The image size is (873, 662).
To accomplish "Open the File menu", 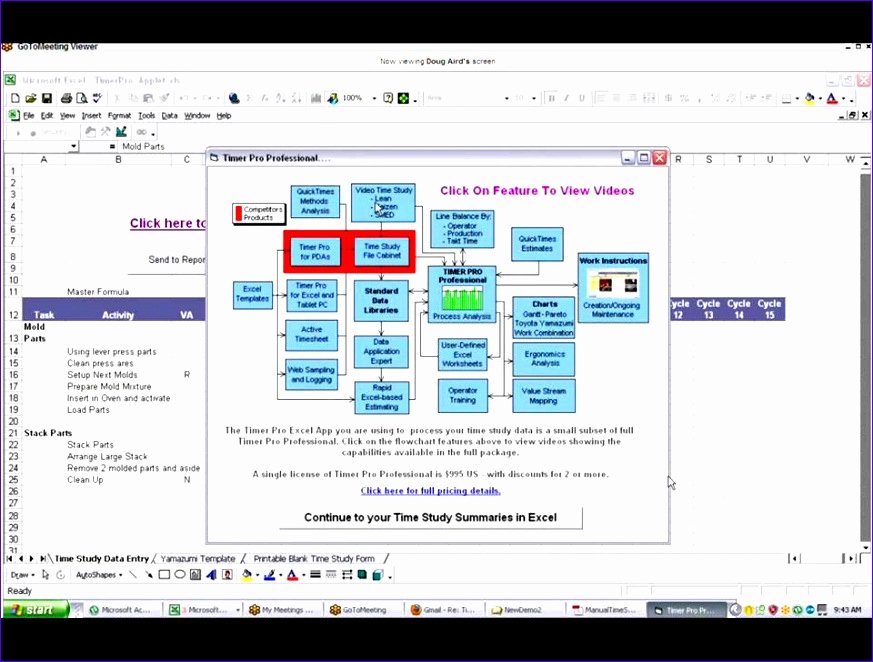I will pos(28,116).
